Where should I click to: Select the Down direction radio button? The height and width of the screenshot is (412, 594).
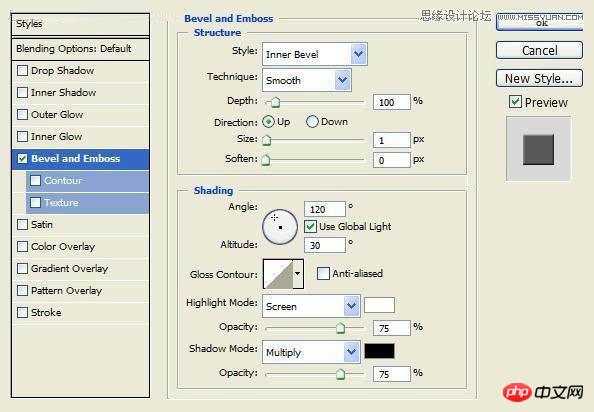(312, 122)
